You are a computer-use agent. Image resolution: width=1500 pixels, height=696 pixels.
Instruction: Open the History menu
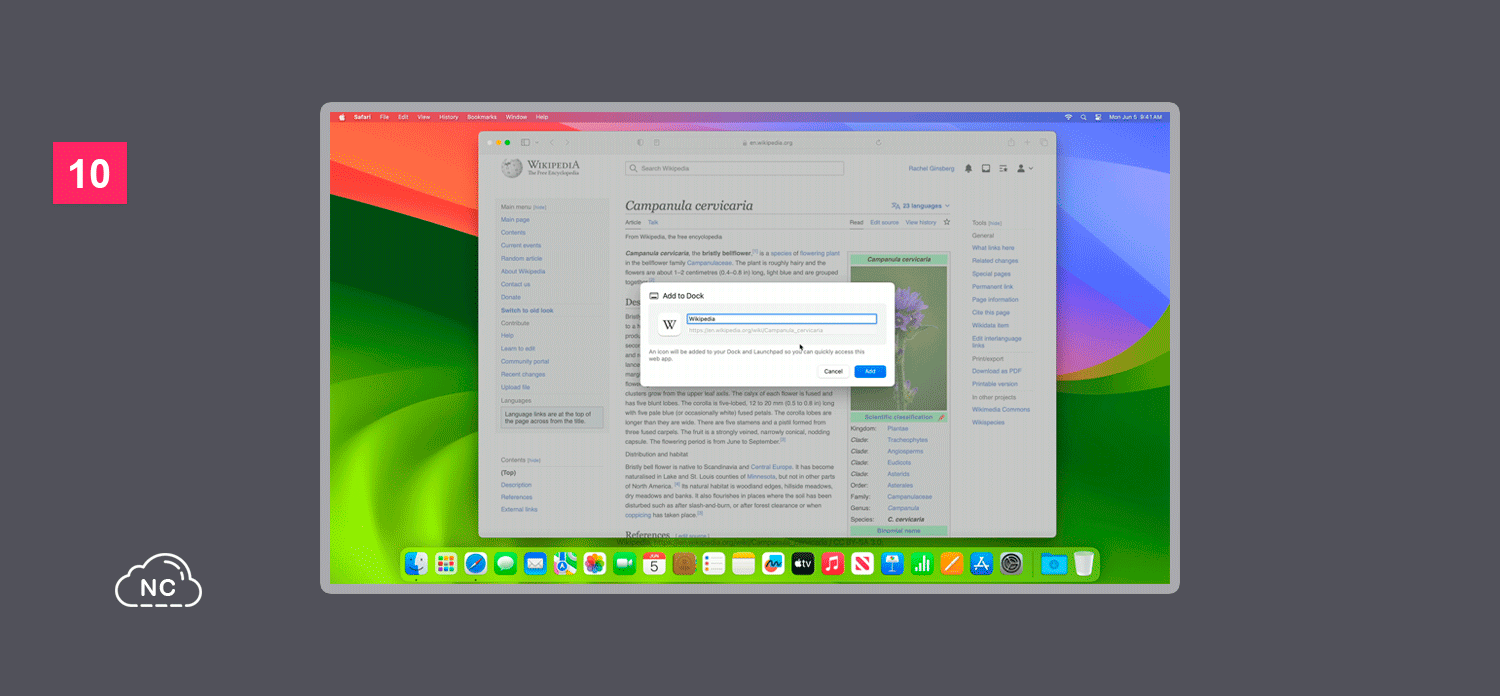click(x=449, y=117)
